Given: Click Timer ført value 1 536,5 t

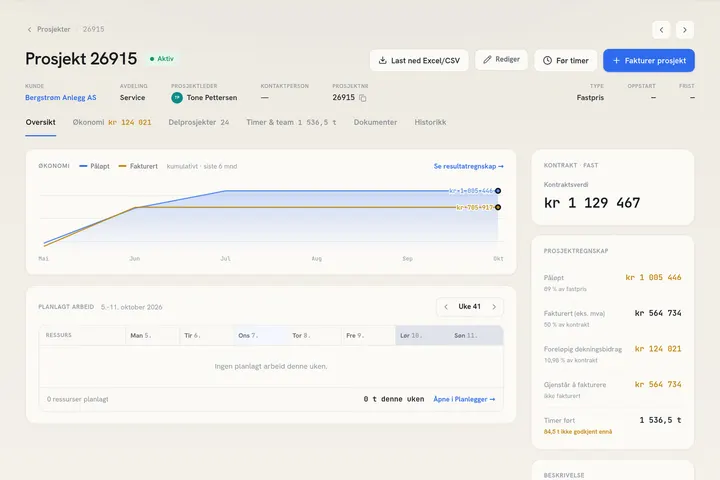Looking at the screenshot, I should click(x=660, y=420).
